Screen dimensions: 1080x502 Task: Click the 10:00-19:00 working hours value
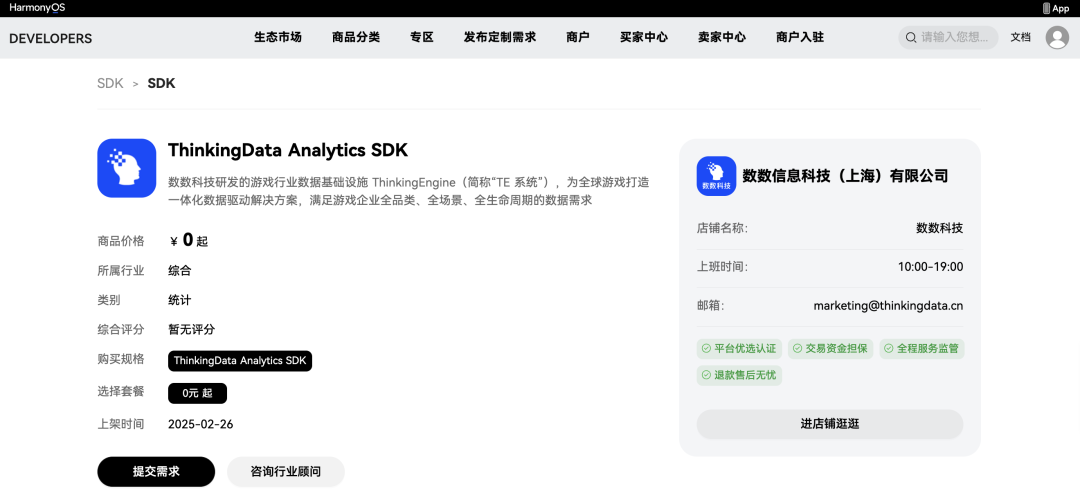931,266
